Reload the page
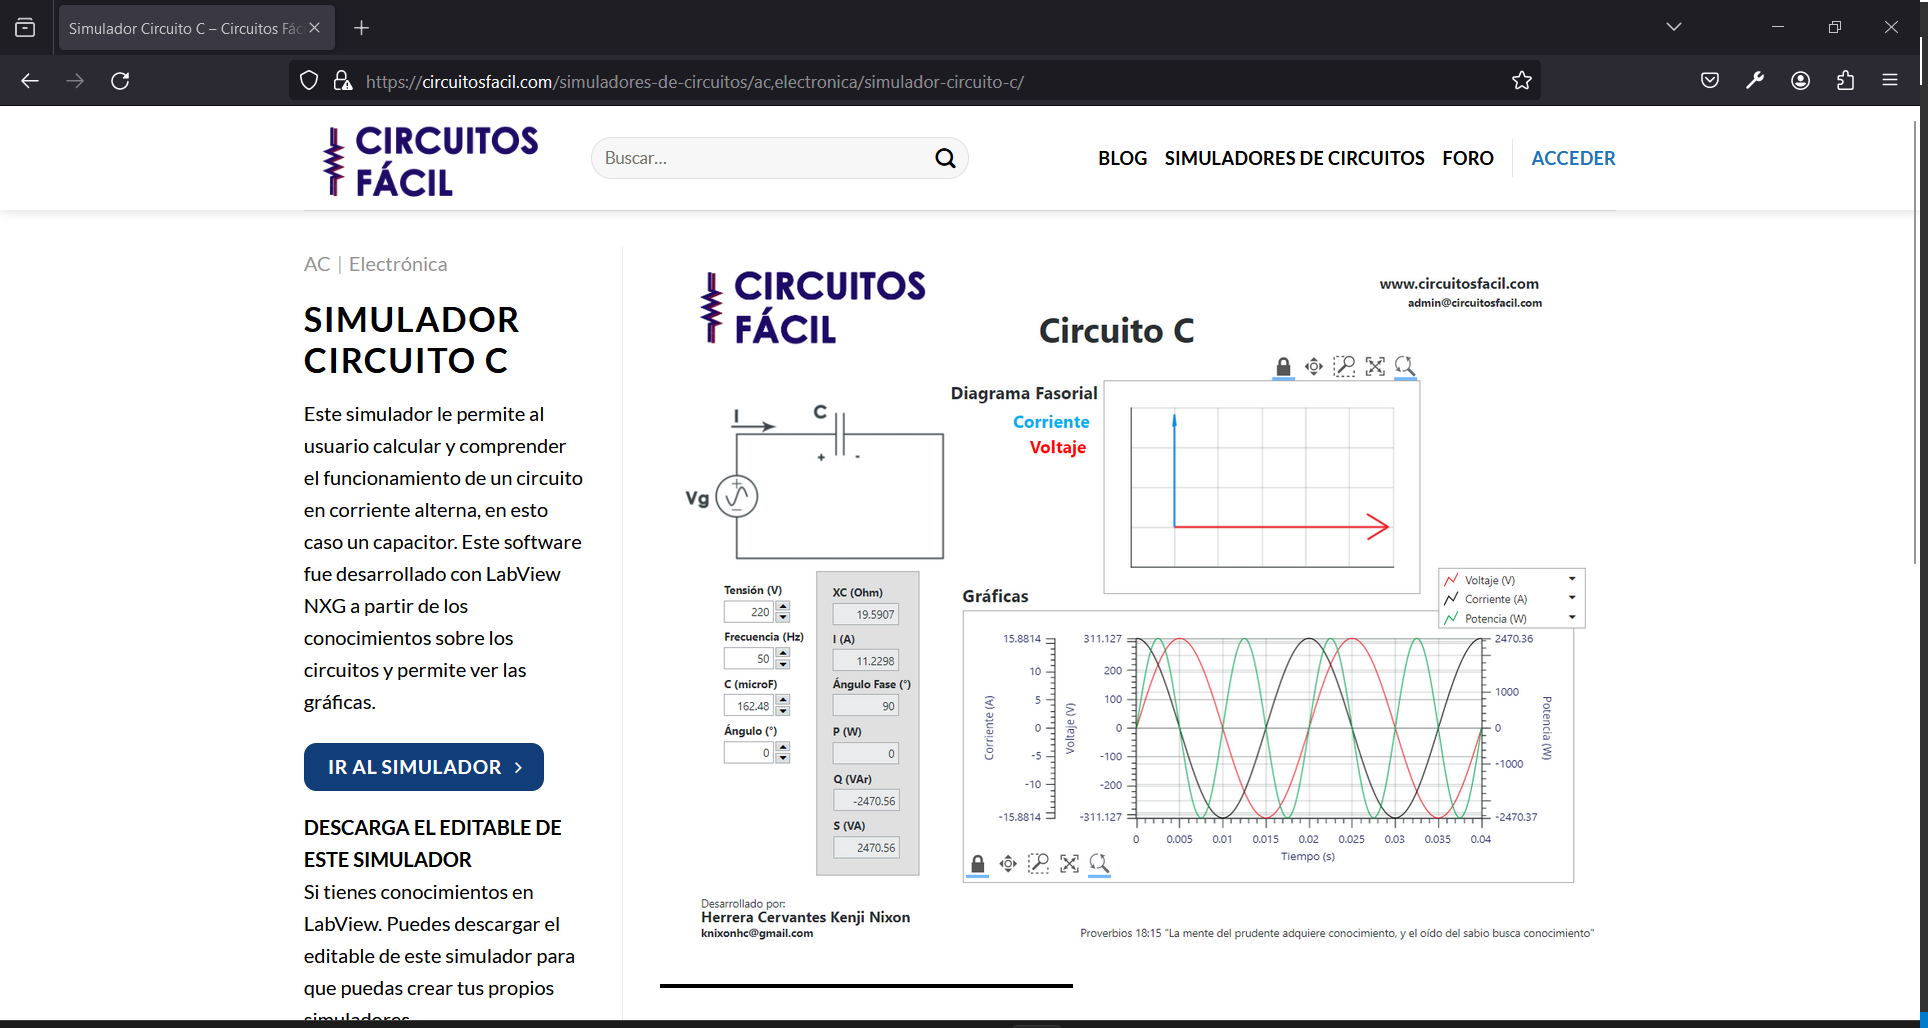The height and width of the screenshot is (1028, 1928). 120,81
